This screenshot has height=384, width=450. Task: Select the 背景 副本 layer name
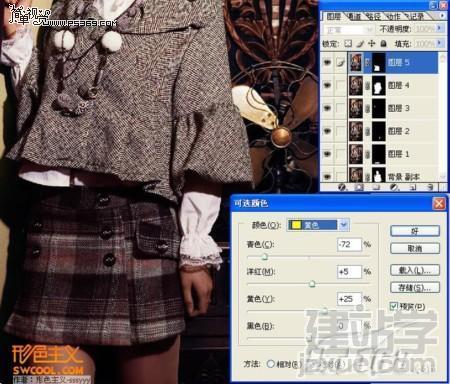click(404, 177)
